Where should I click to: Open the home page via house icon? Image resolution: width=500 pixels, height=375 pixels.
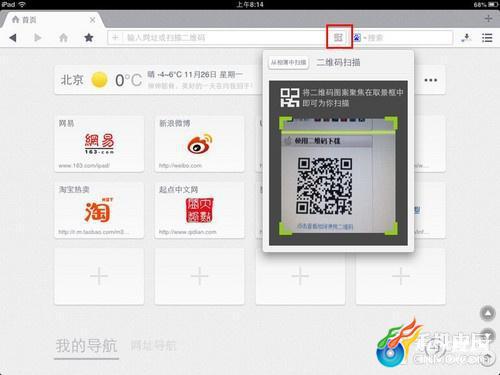[63, 38]
